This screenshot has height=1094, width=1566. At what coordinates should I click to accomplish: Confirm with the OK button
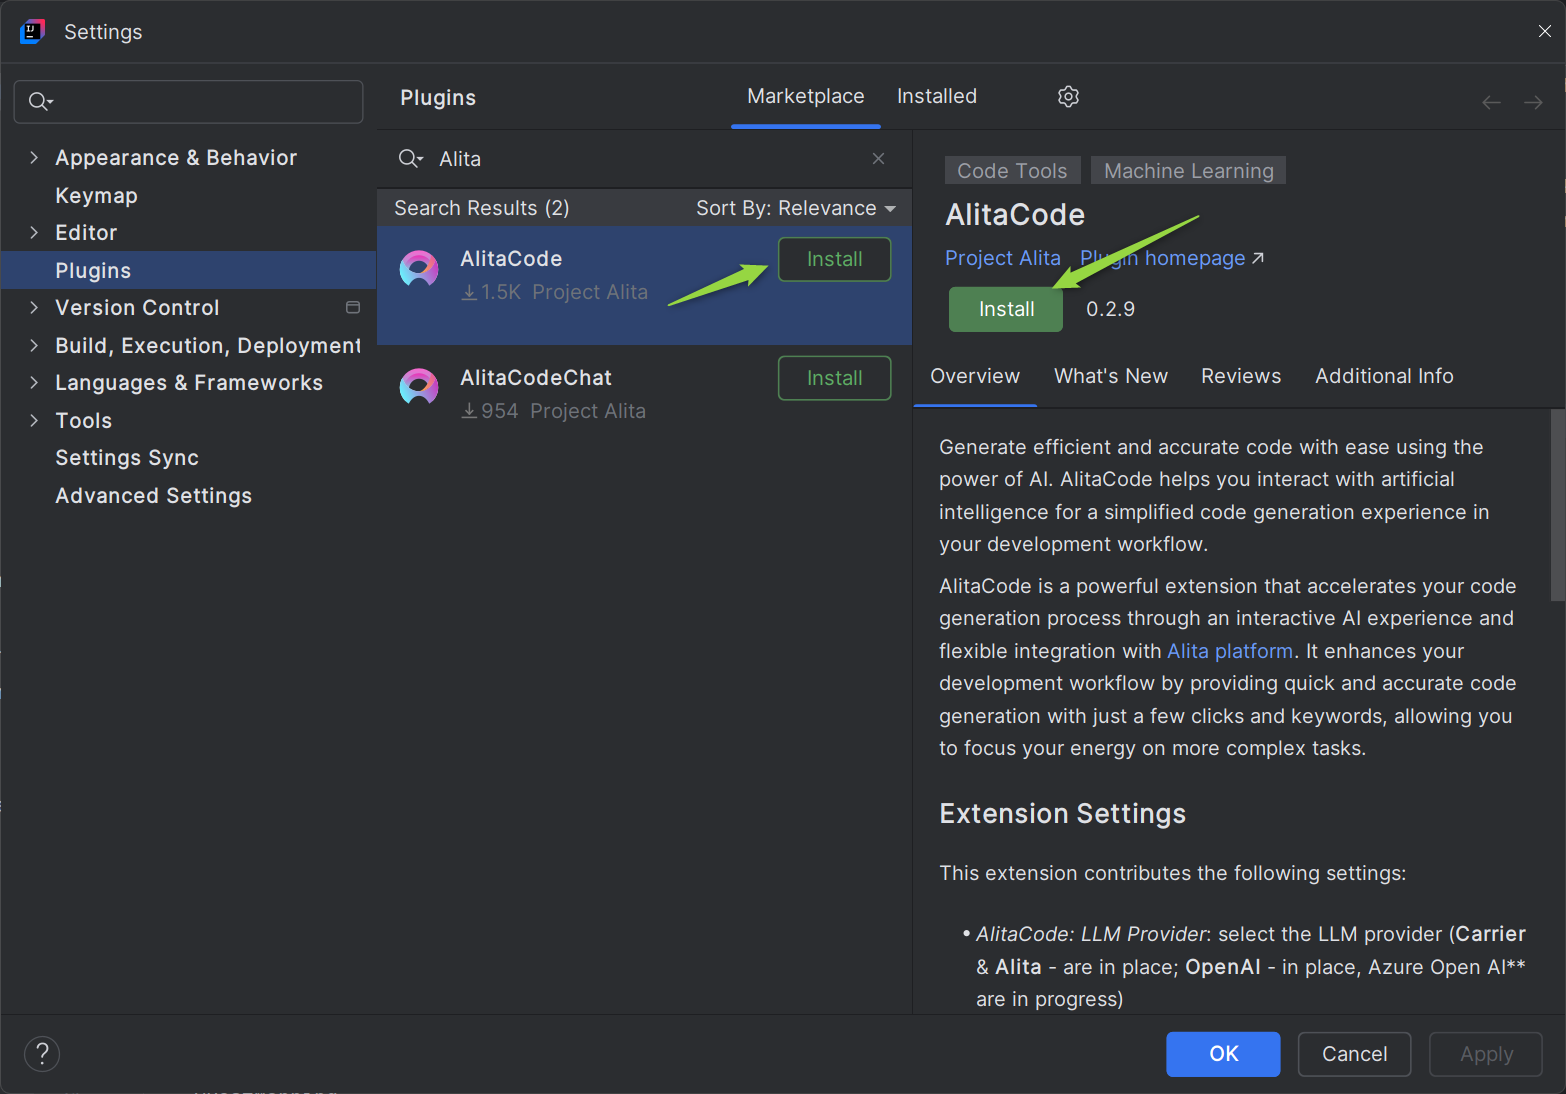pos(1223,1054)
